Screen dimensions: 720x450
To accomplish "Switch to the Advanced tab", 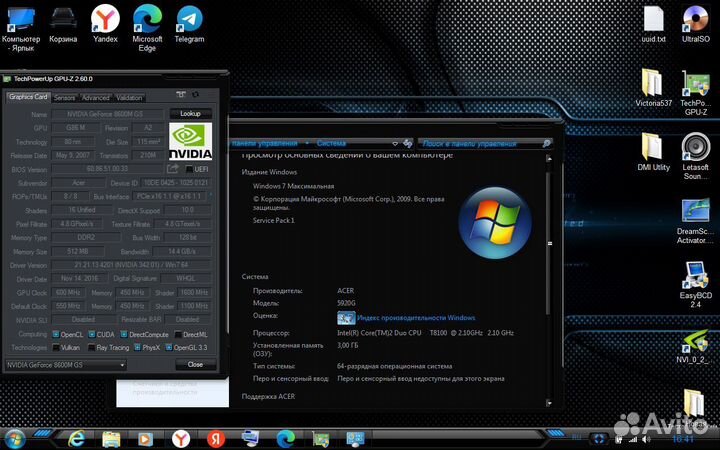I will tap(96, 98).
